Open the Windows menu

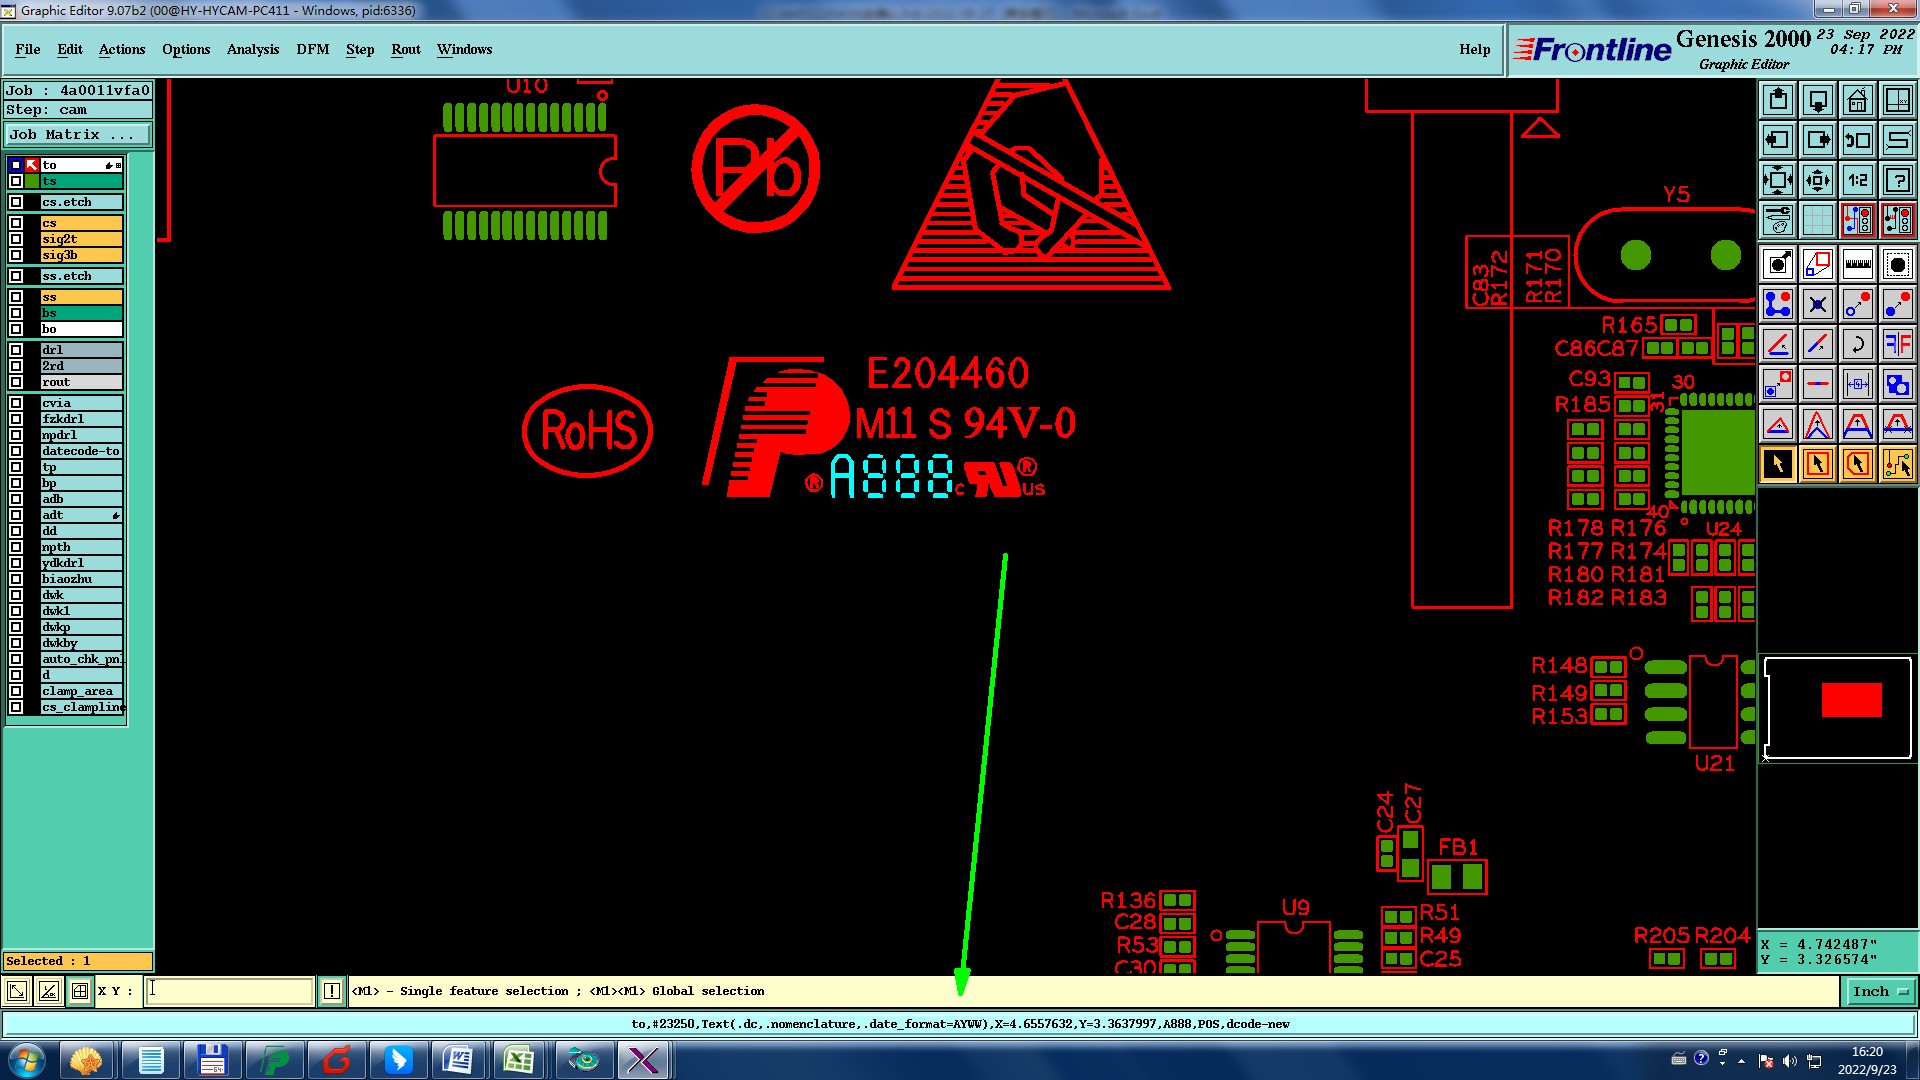pyautogui.click(x=464, y=49)
